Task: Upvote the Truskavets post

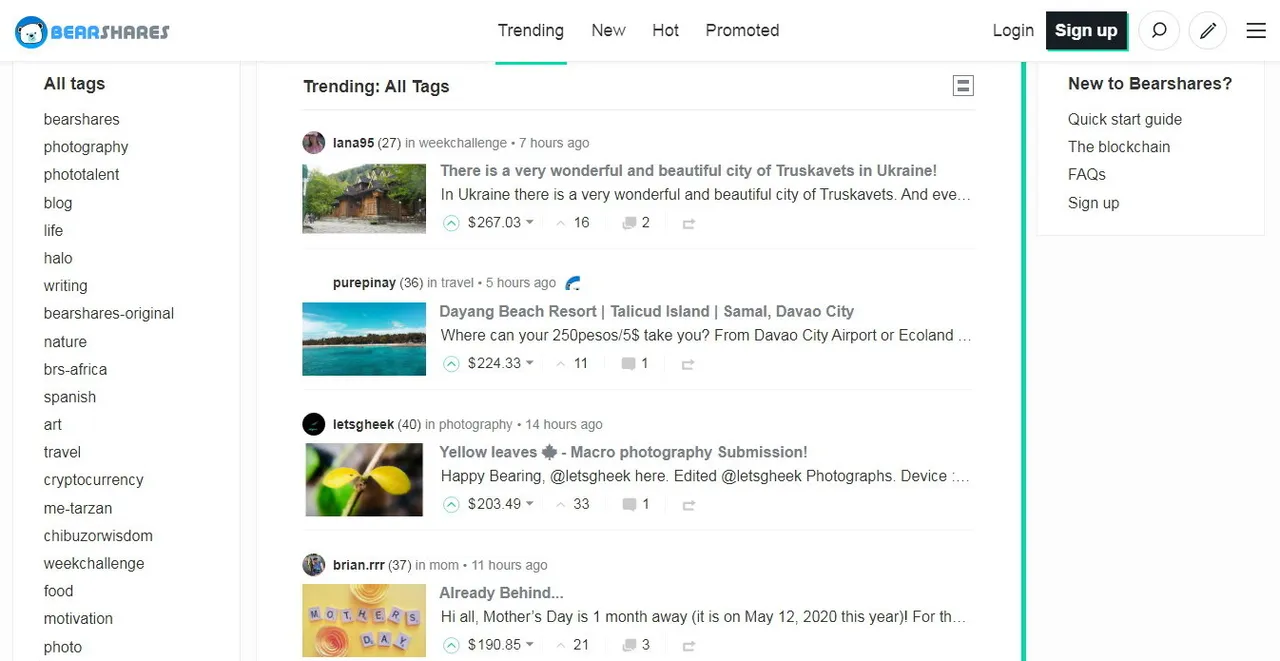Action: click(451, 223)
